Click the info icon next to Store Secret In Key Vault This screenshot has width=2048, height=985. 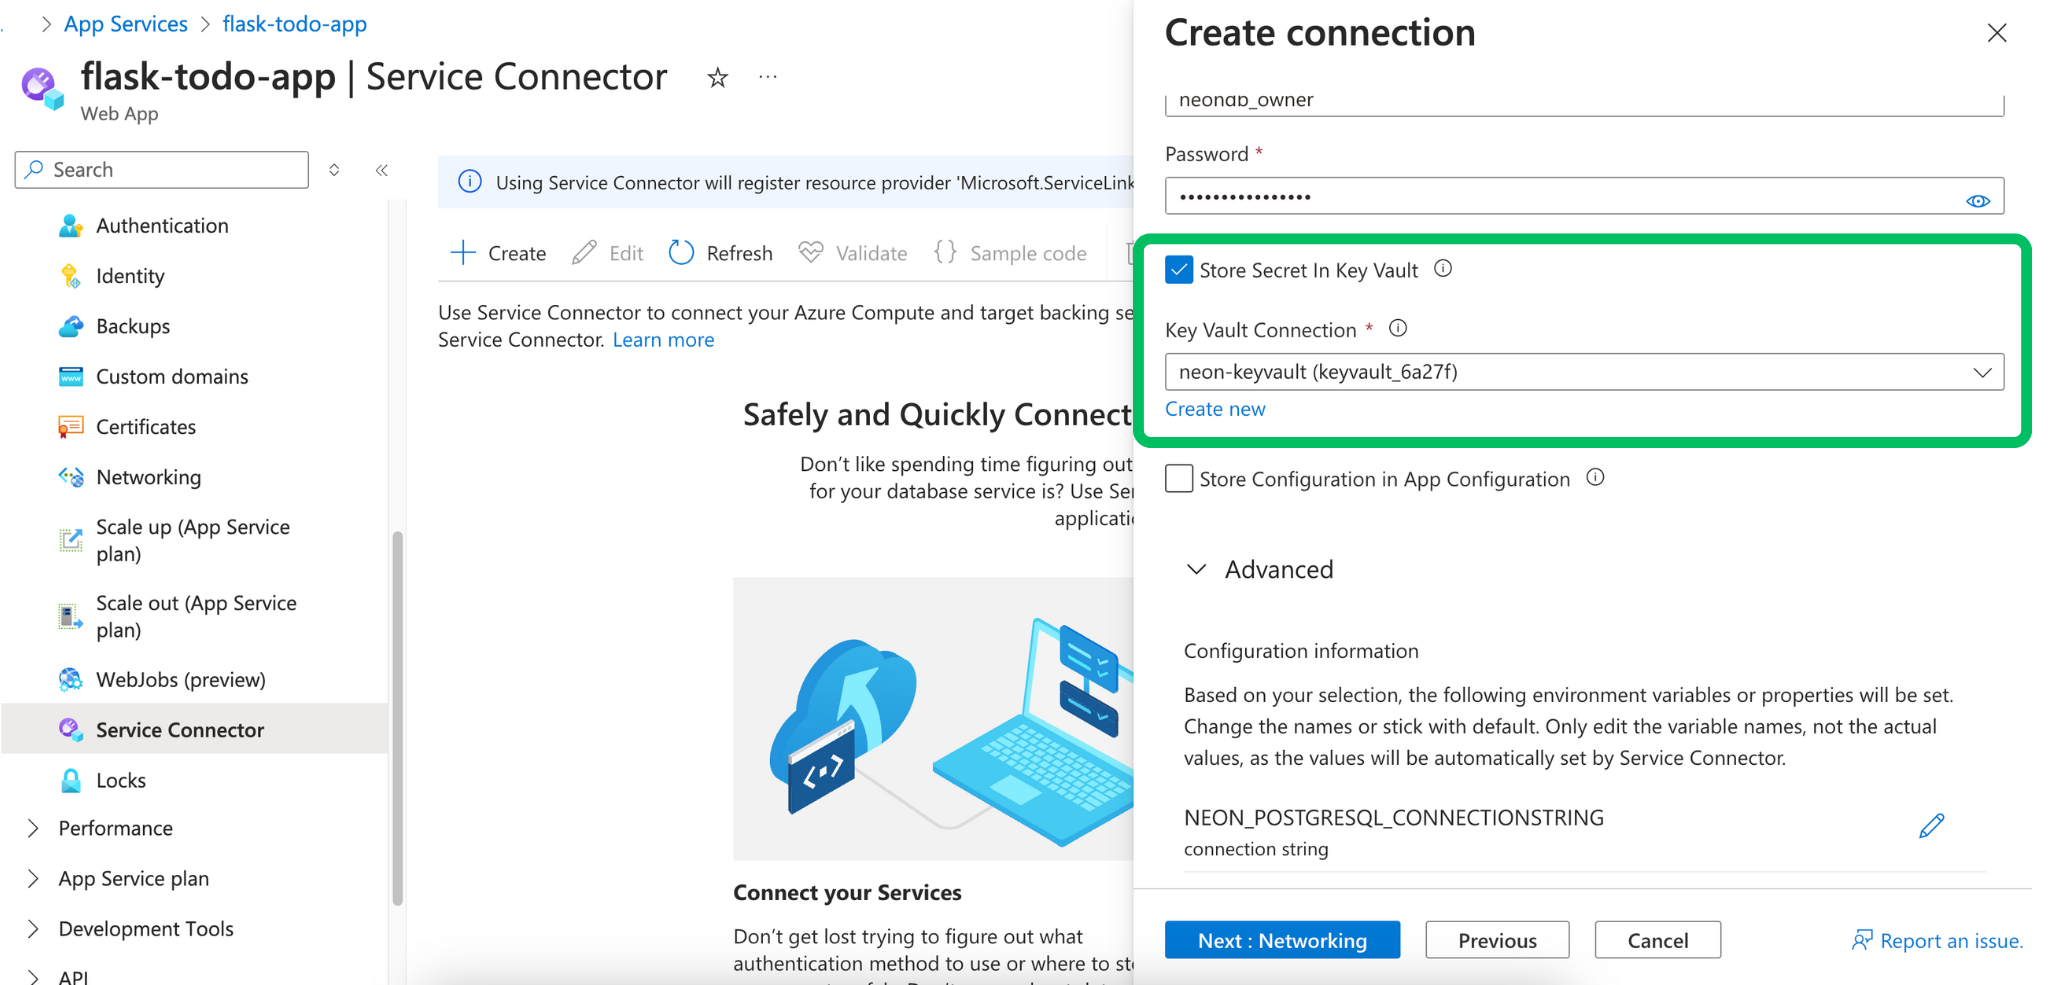pos(1443,269)
